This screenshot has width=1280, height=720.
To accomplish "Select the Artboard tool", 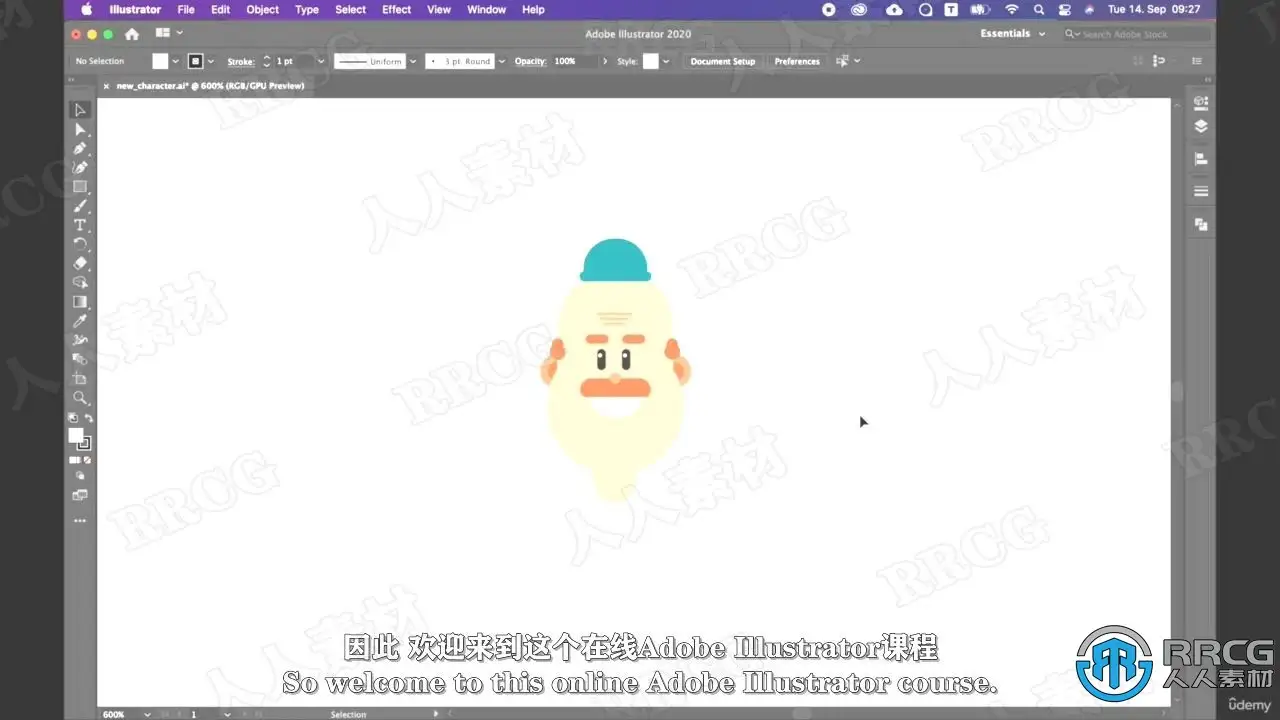I will [80, 379].
